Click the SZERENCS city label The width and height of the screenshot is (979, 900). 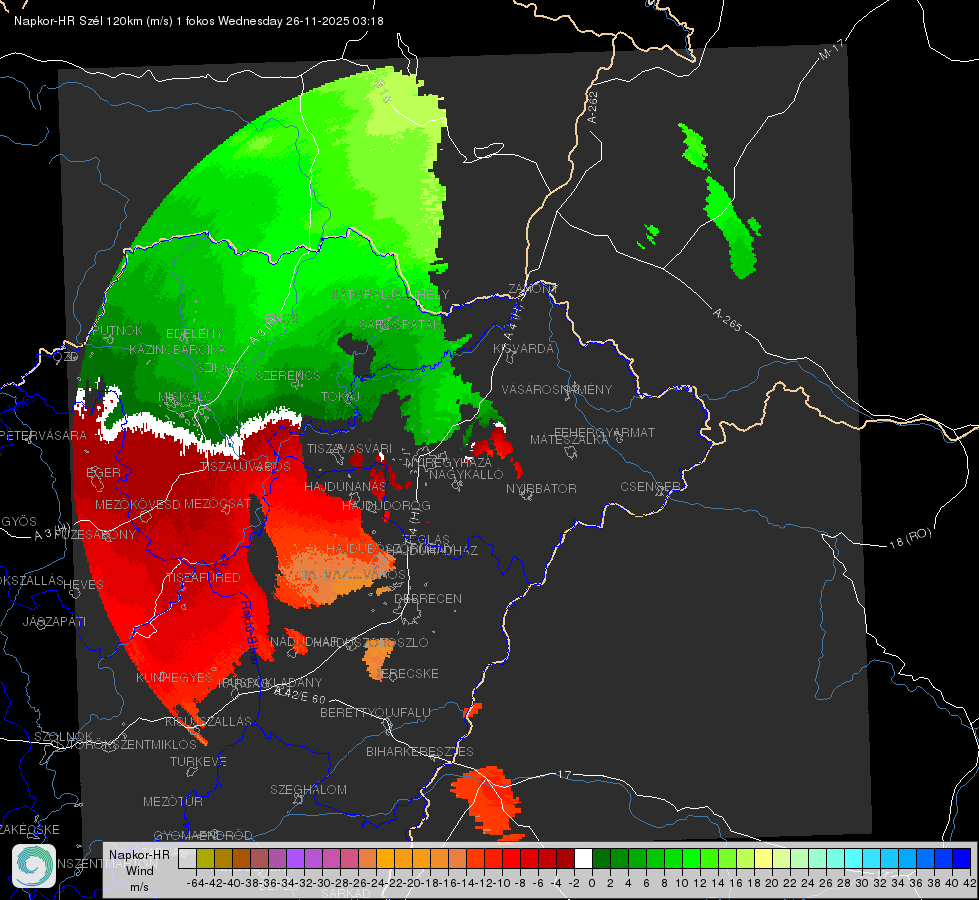click(x=288, y=375)
